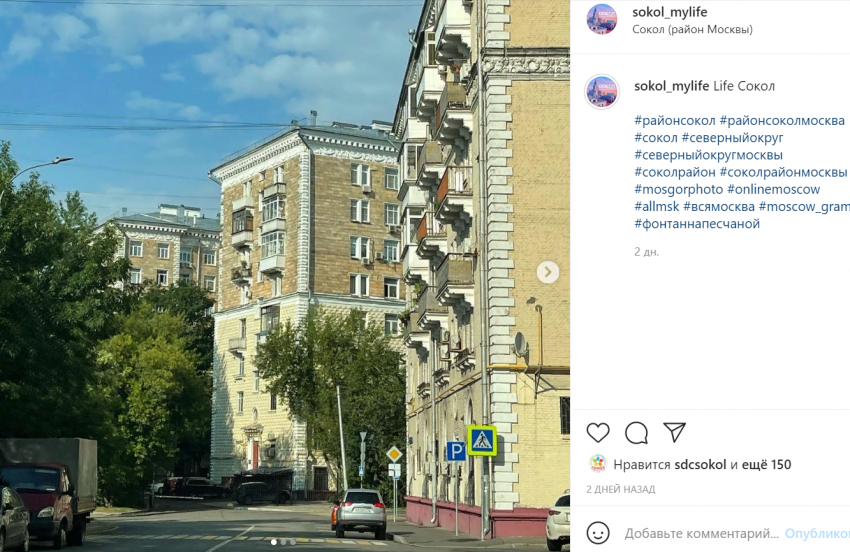
Task: Open sokol_mylife avatar beside caption
Action: [602, 92]
